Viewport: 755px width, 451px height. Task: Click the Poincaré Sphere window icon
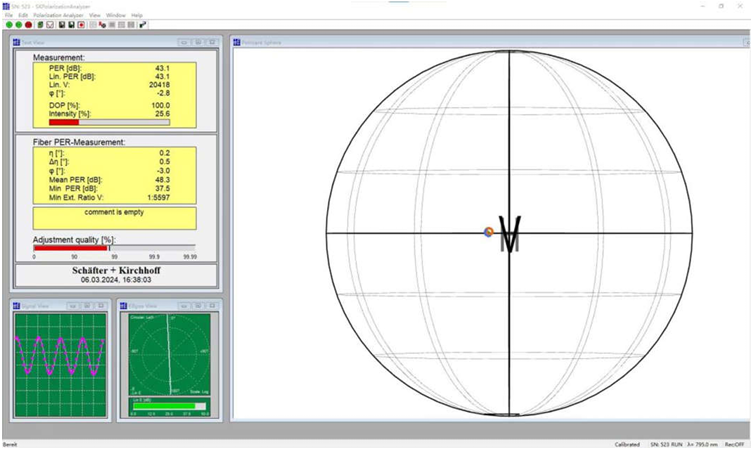[236, 42]
